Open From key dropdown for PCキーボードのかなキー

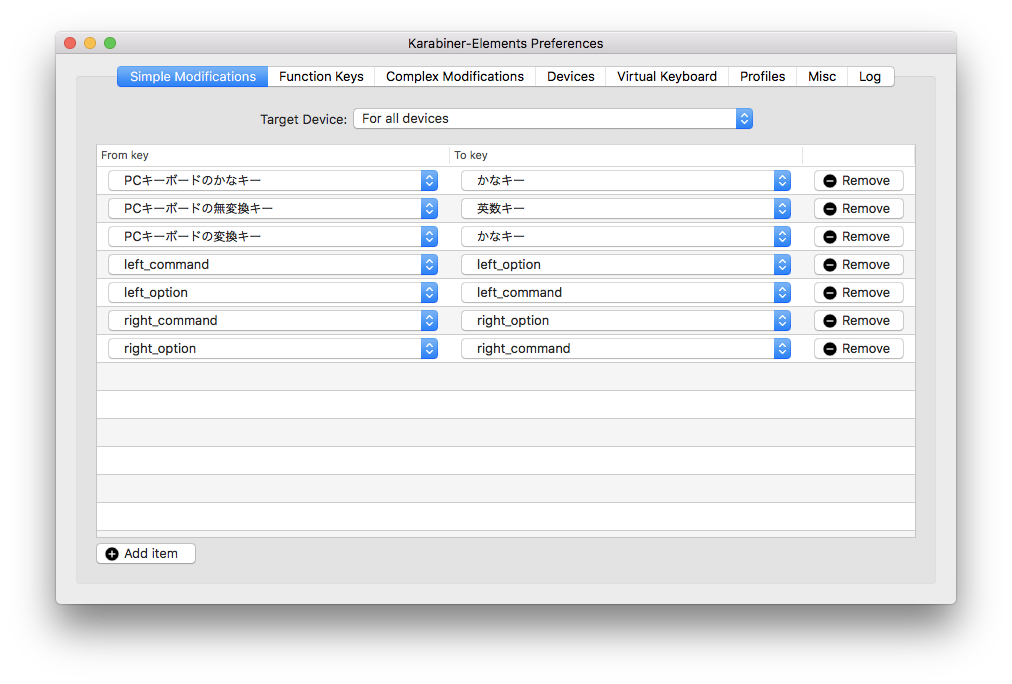(273, 181)
